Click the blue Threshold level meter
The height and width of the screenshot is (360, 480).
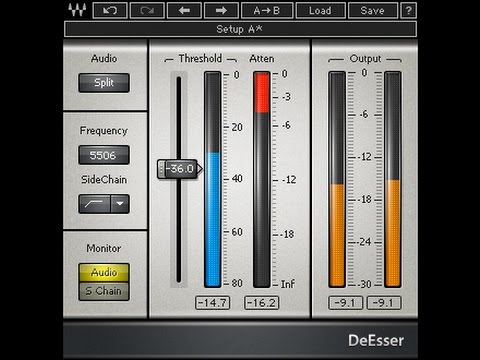click(213, 179)
